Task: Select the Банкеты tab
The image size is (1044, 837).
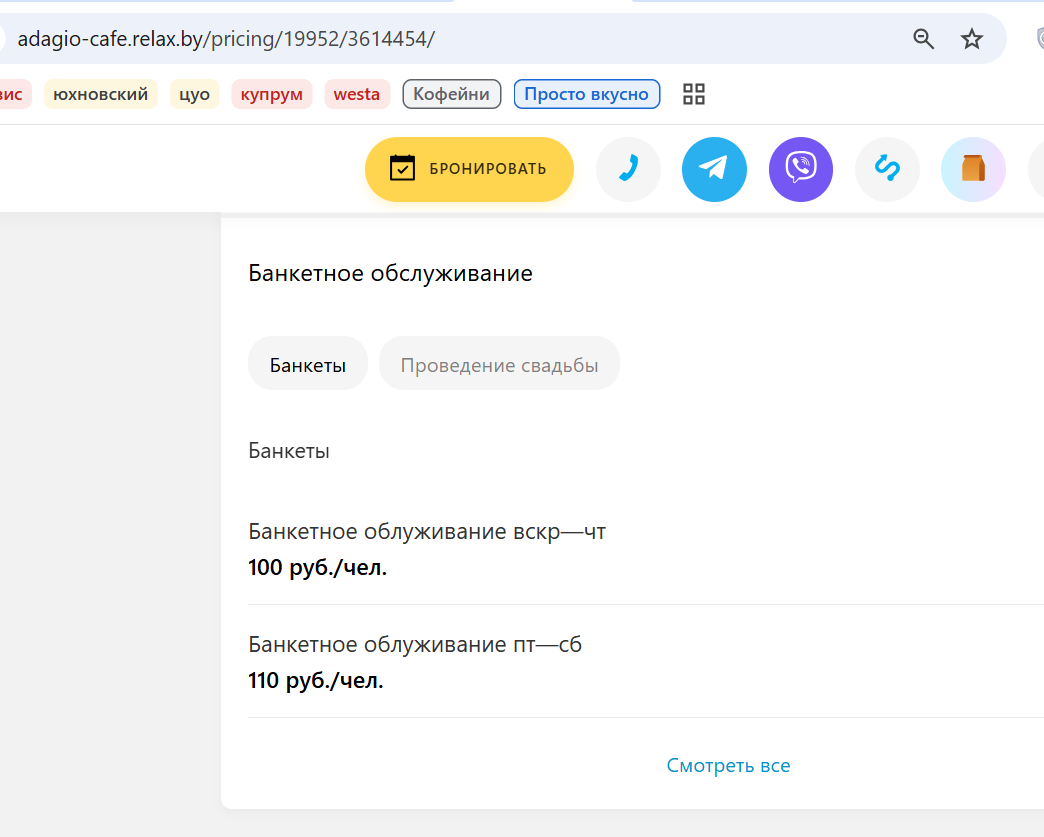Action: 308,364
